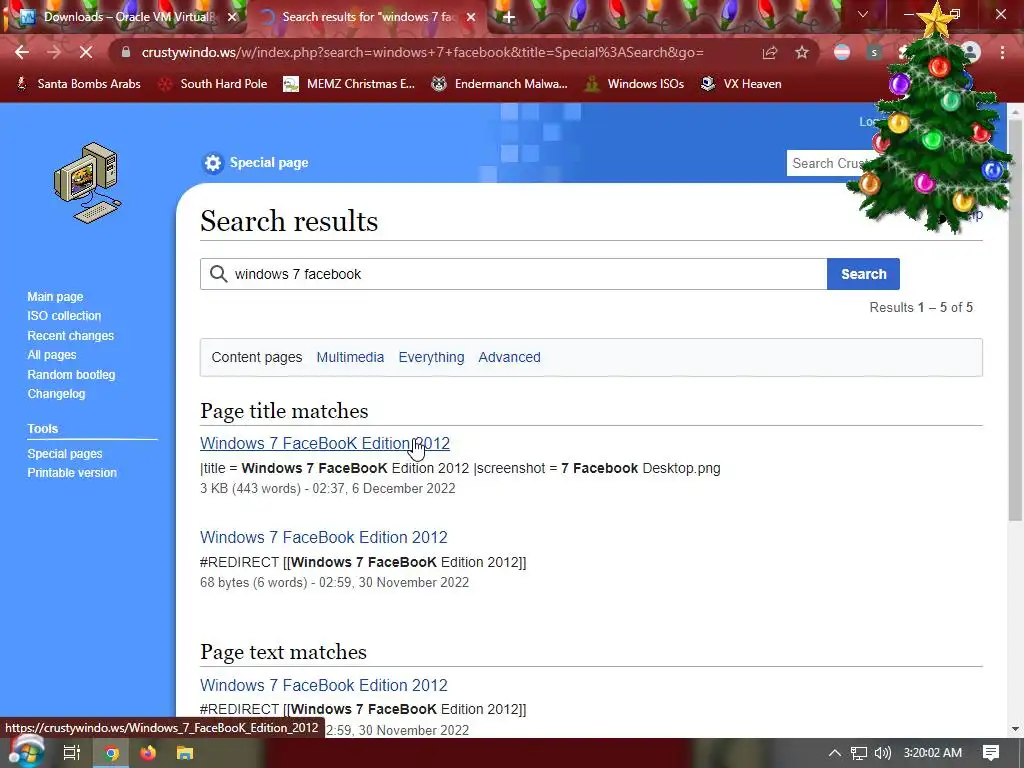Click the blue Search button
Viewport: 1024px width, 768px height.
[x=863, y=274]
